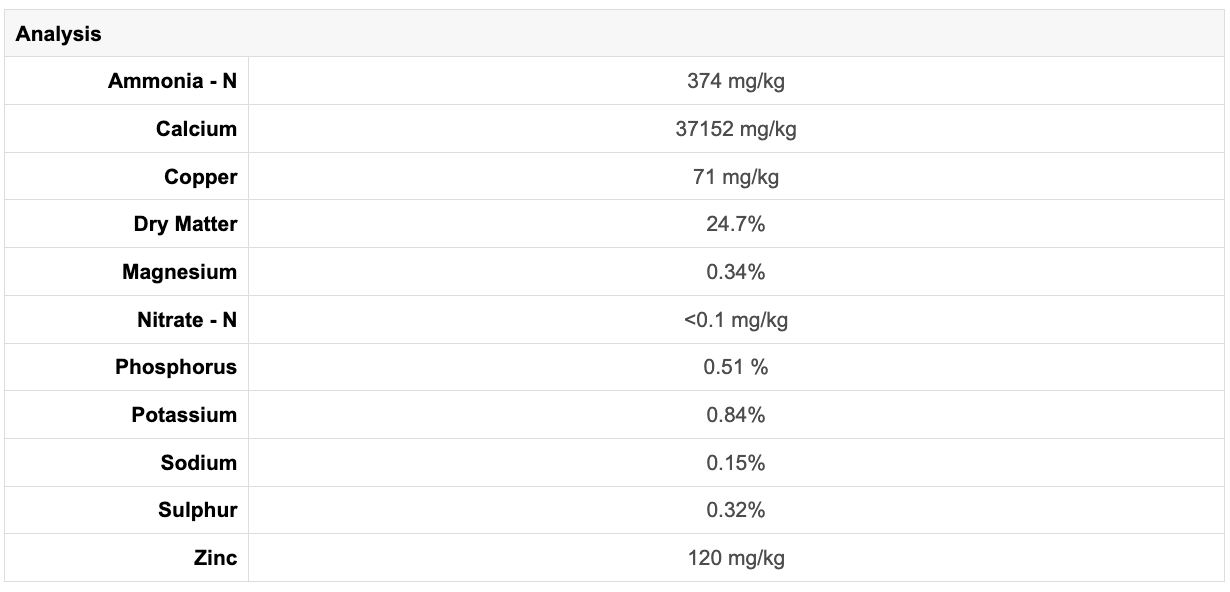This screenshot has width=1230, height=592.
Task: Select the Ammonia - N row label
Action: coord(172,81)
